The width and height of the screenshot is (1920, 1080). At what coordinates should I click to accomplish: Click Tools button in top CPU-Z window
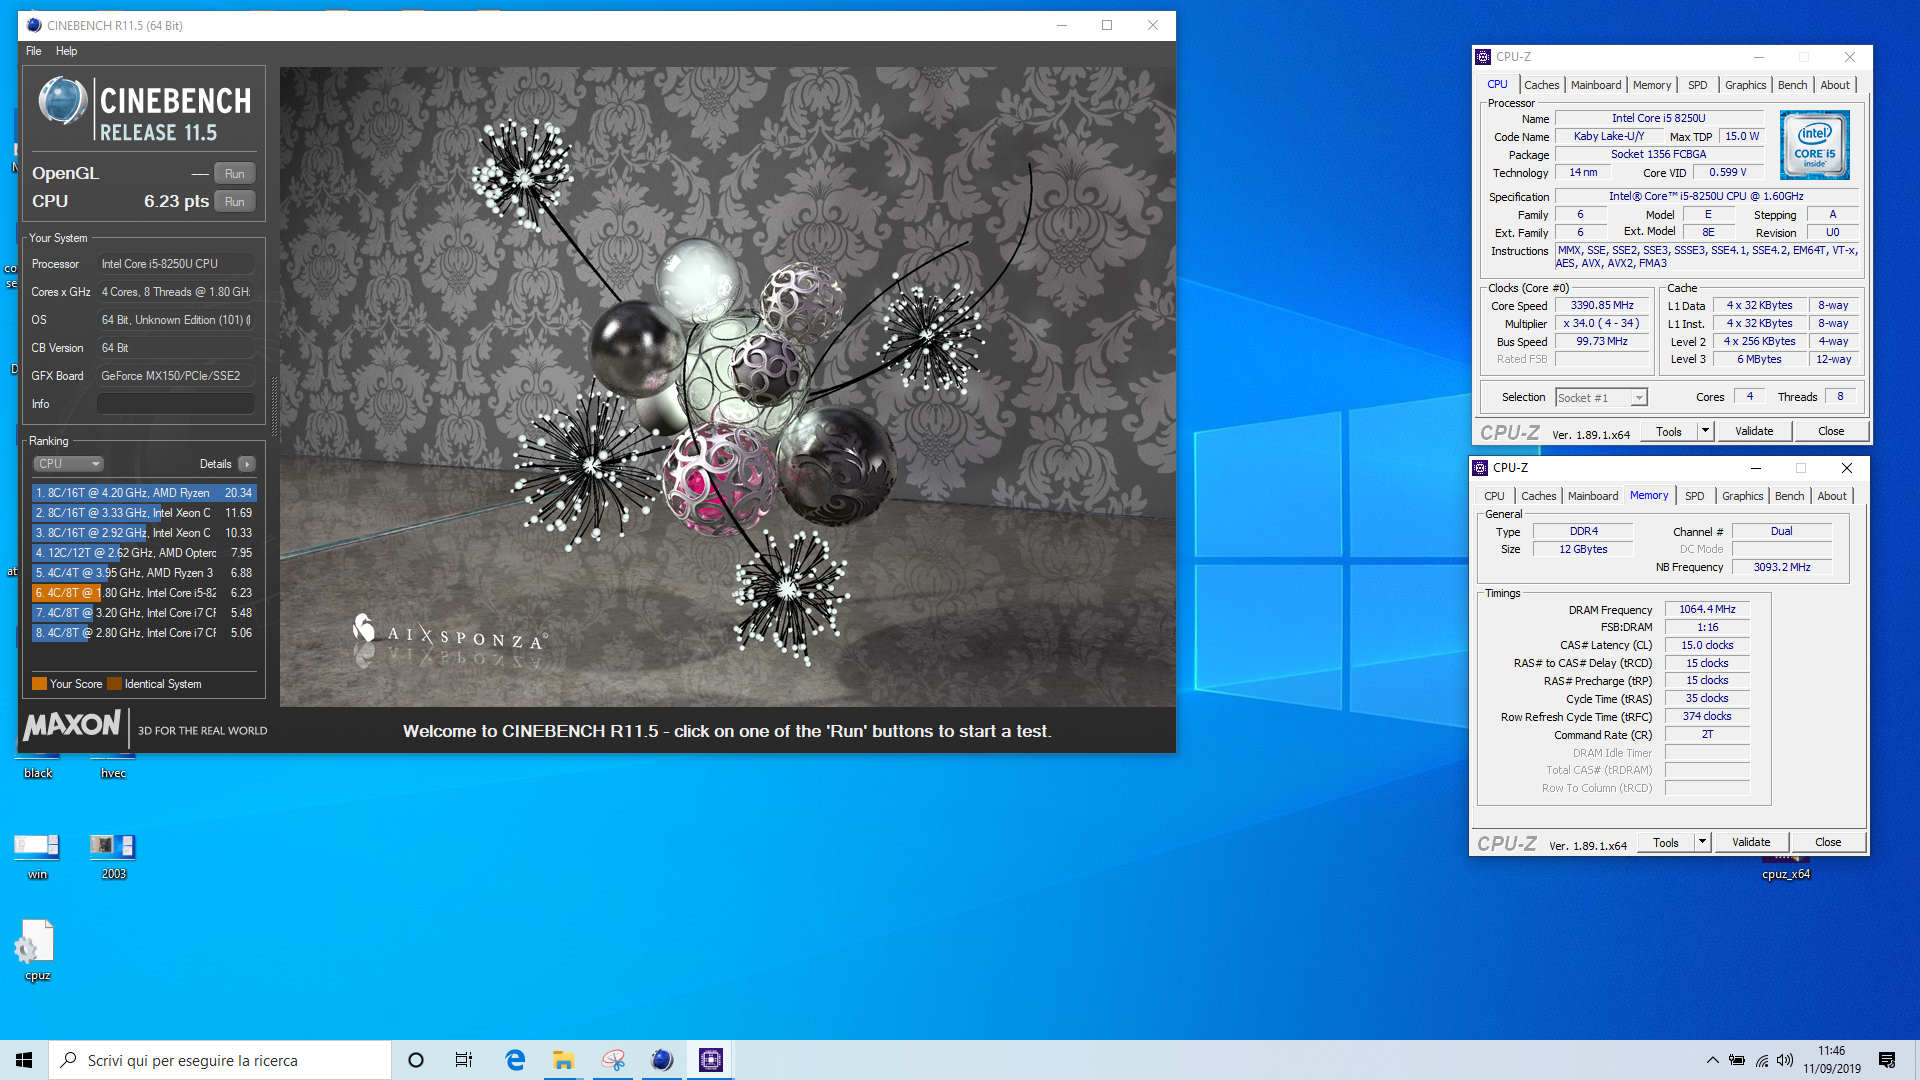point(1669,432)
